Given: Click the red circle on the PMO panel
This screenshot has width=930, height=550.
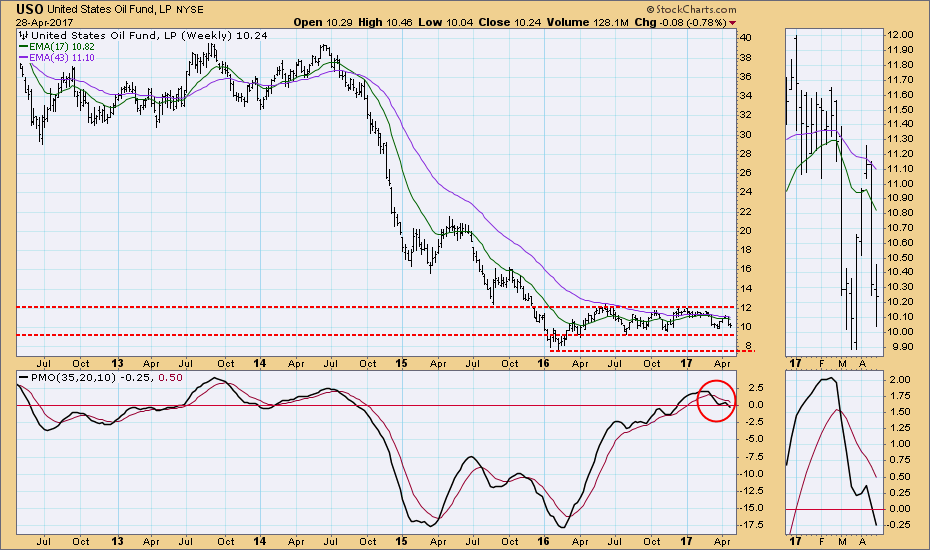Looking at the screenshot, I should click(x=717, y=400).
